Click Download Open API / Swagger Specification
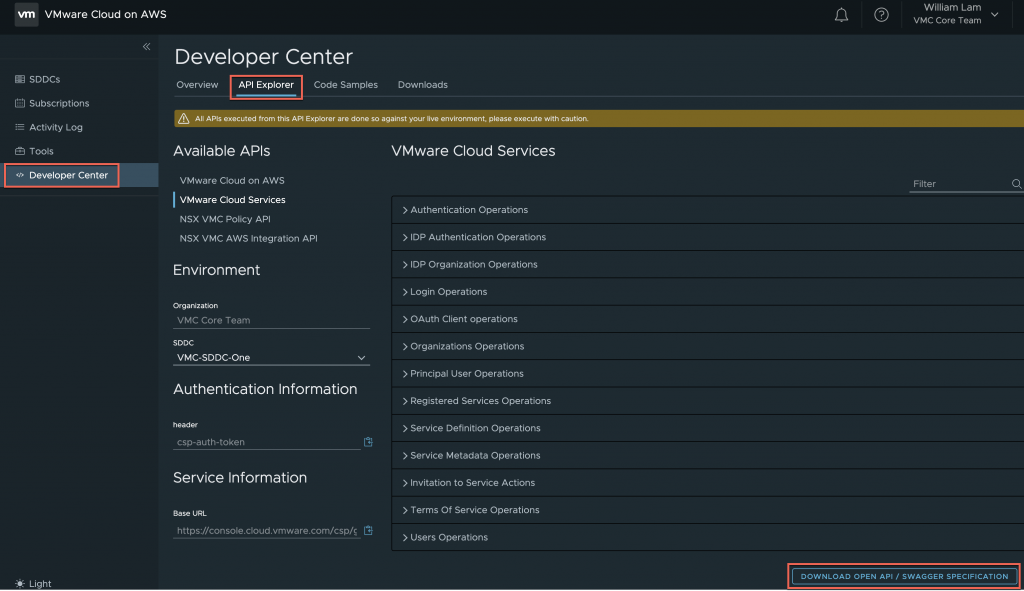 tap(904, 576)
